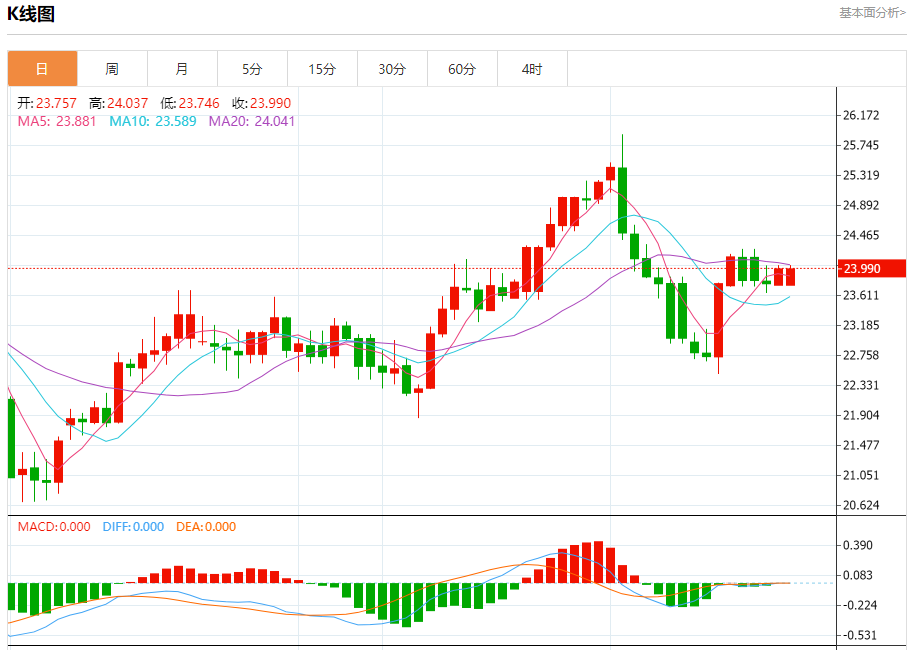This screenshot has width=911, height=650.
Task: Click the MA5: 23.881 legend
Action: (x=57, y=121)
